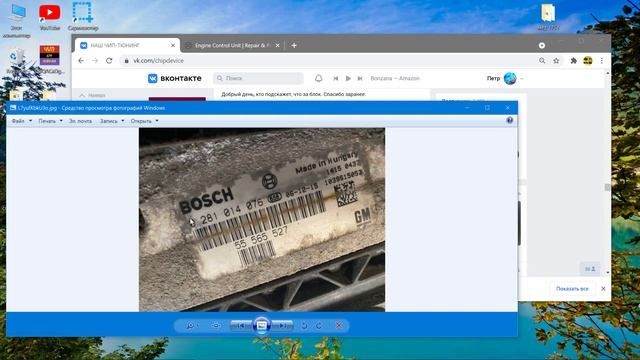Screen dimensions: 640x360
Task: Open the Chrome three-dot menu
Action: click(x=602, y=60)
